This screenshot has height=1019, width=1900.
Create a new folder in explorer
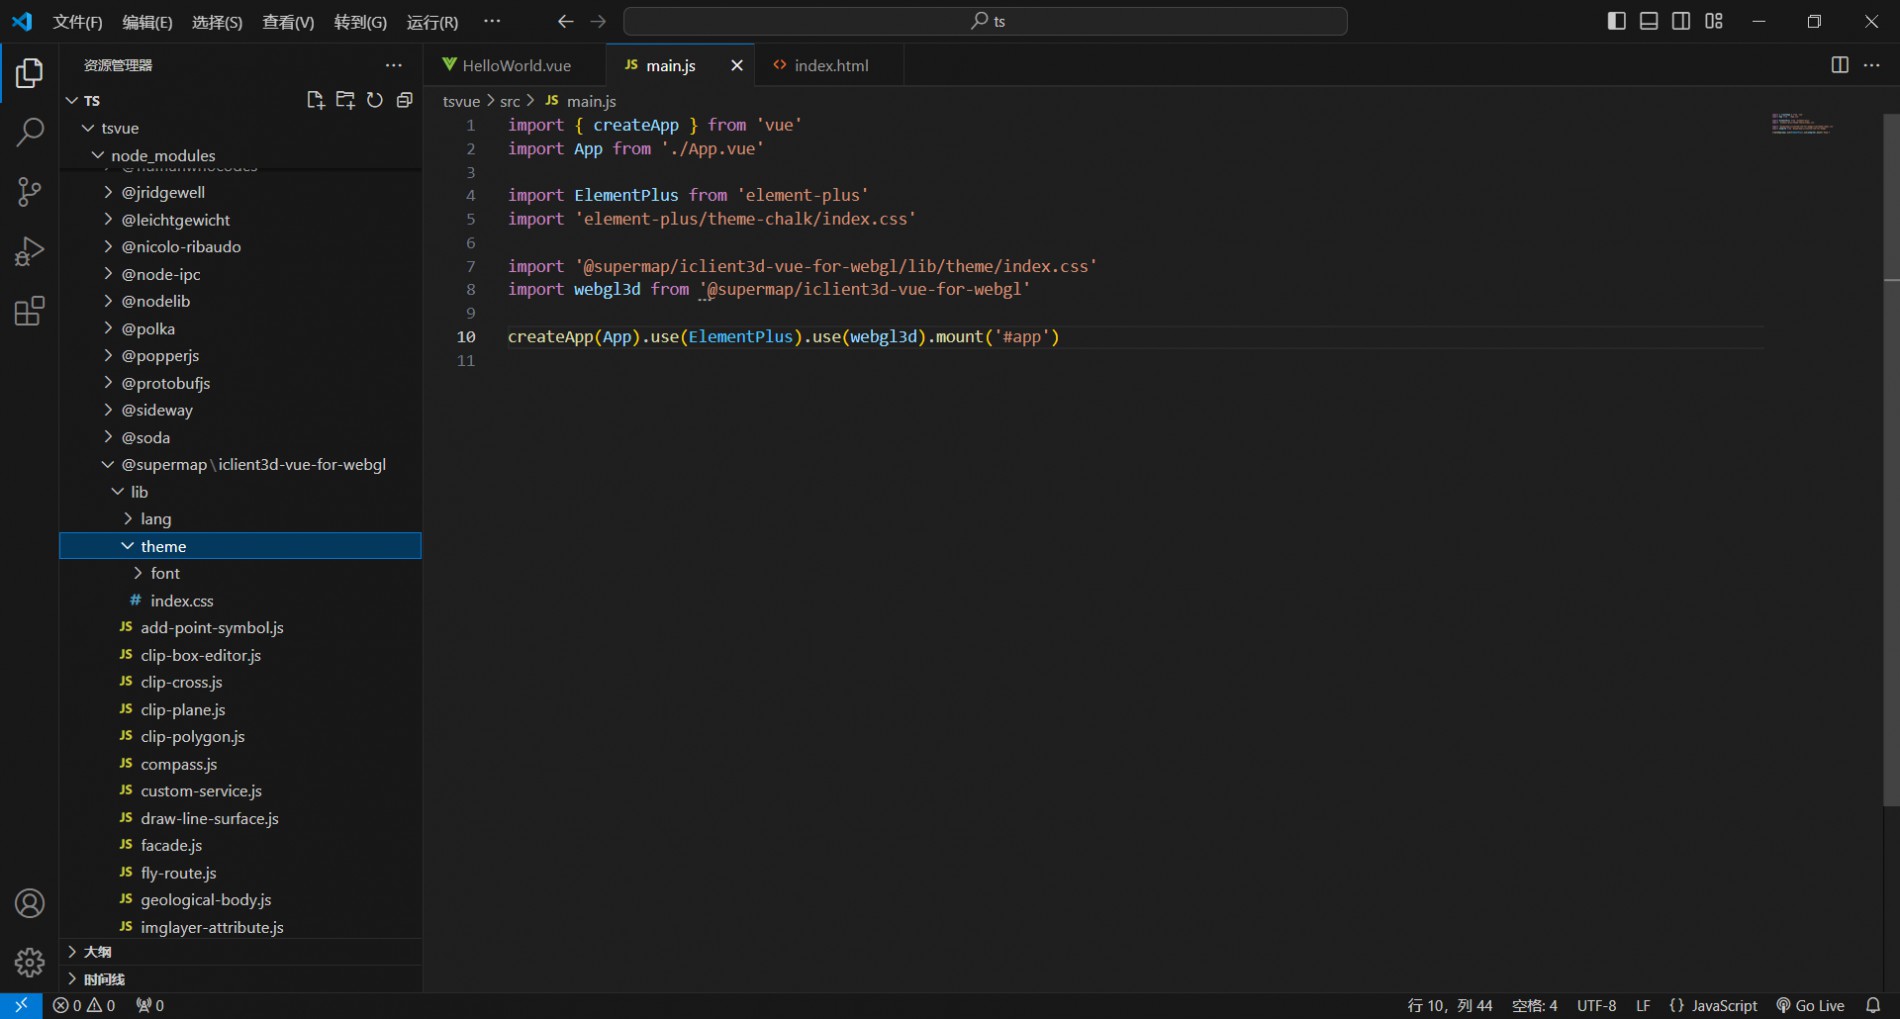(345, 100)
